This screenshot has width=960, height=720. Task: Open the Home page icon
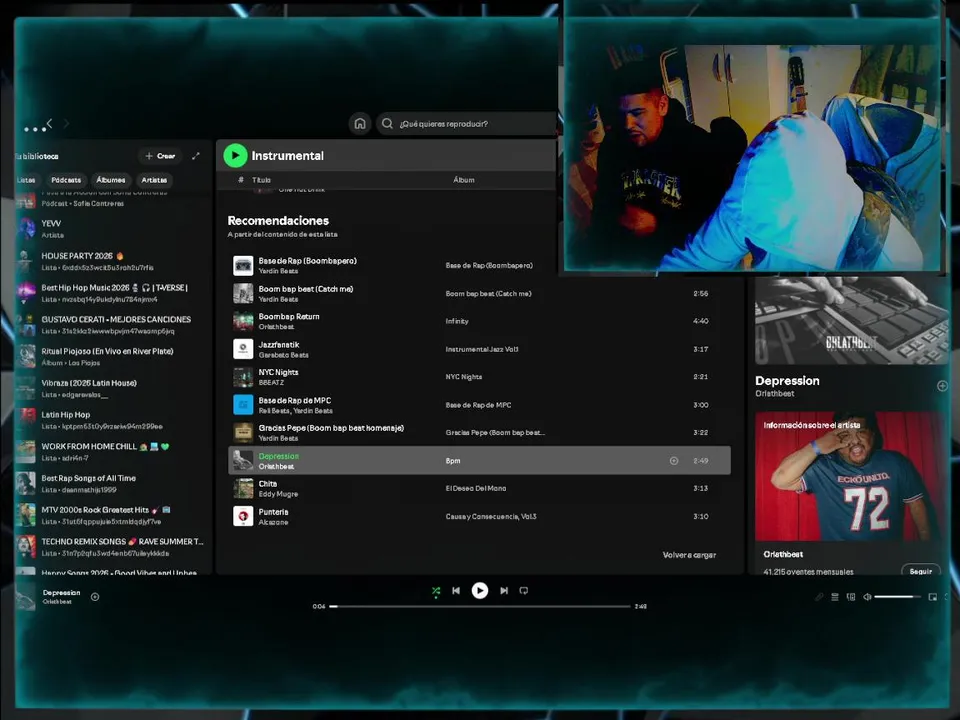pyautogui.click(x=360, y=124)
